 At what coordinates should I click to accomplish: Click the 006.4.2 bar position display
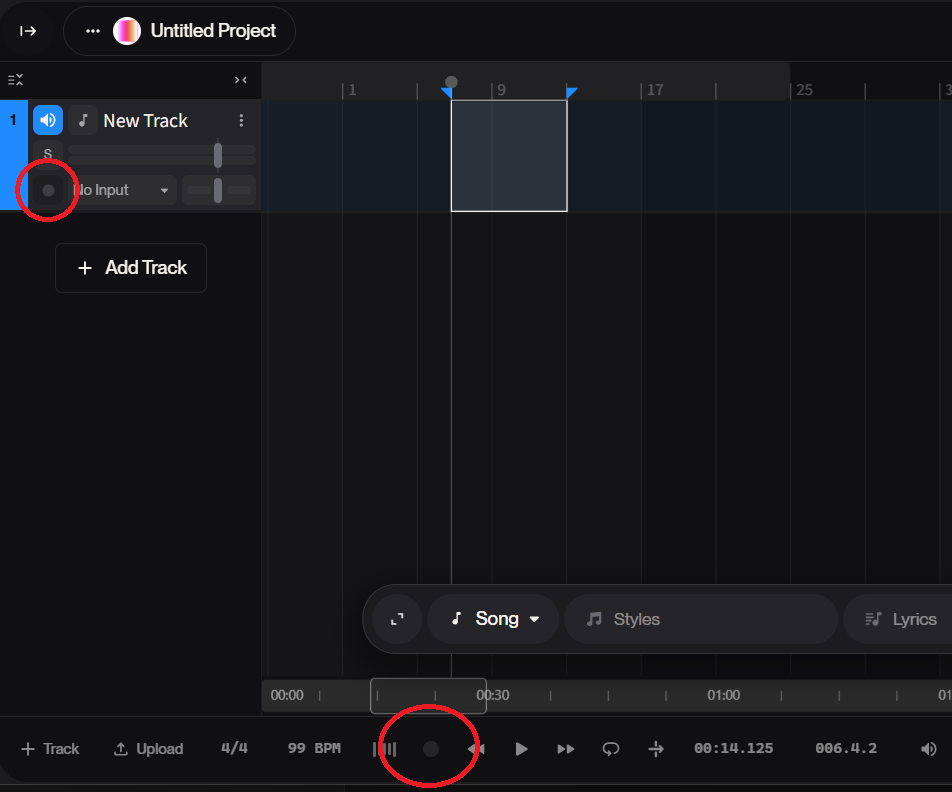846,748
